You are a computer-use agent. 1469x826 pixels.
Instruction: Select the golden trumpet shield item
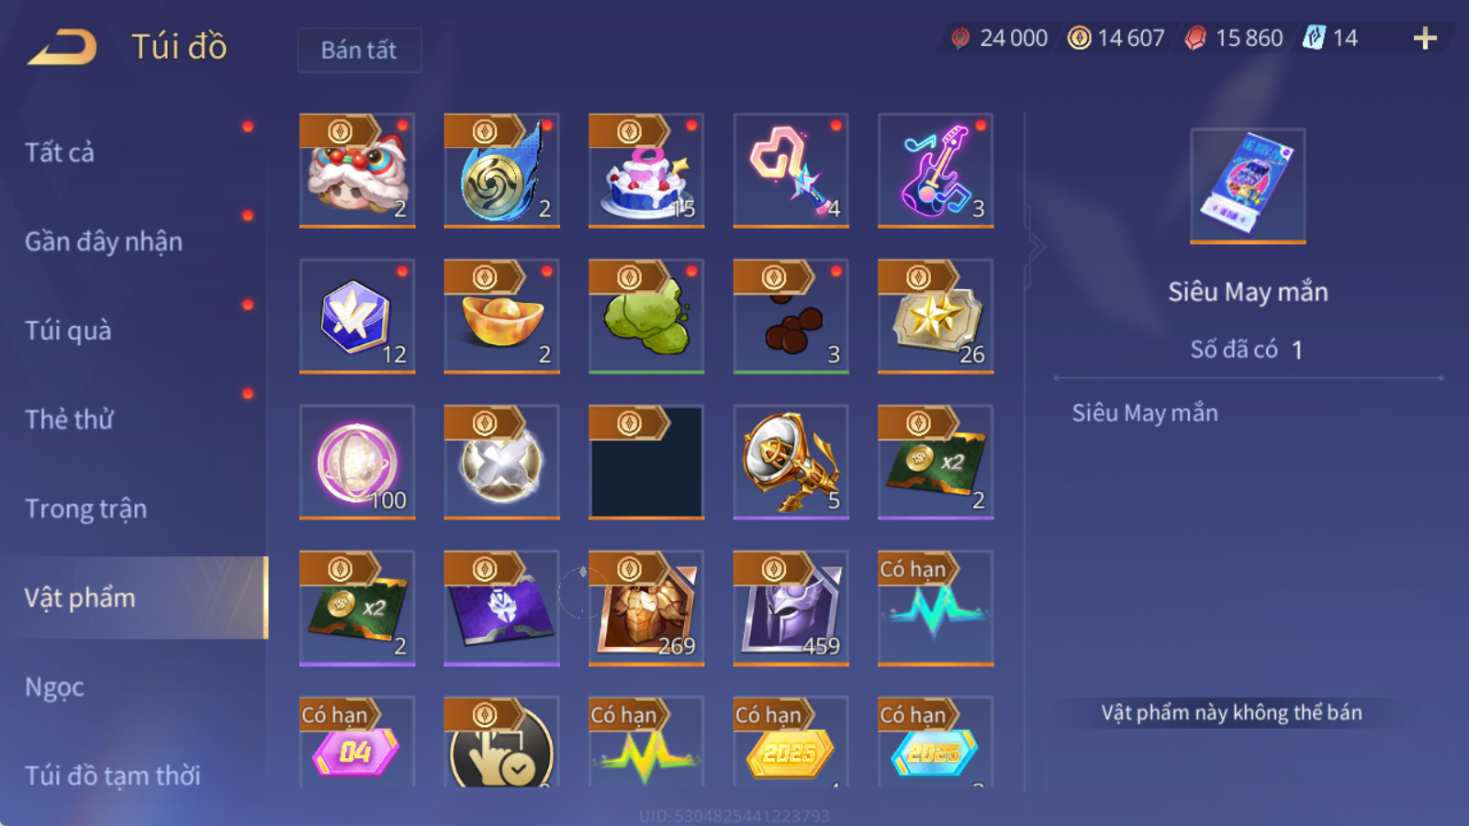pyautogui.click(x=791, y=462)
